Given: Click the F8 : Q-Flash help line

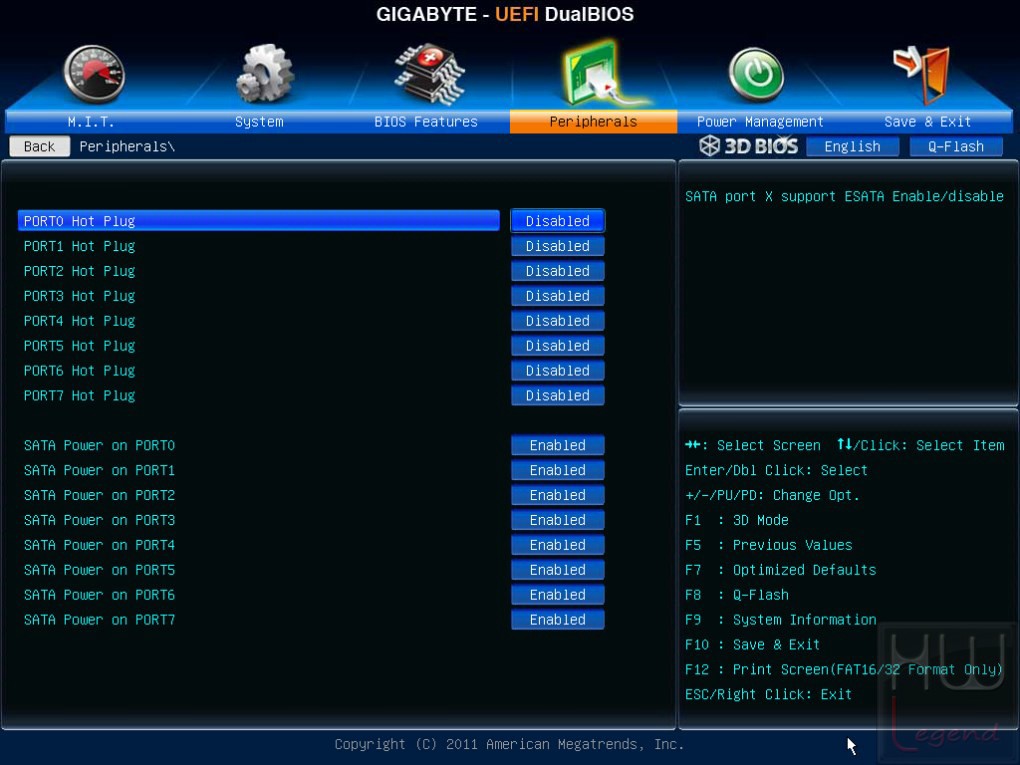Looking at the screenshot, I should pos(737,595).
